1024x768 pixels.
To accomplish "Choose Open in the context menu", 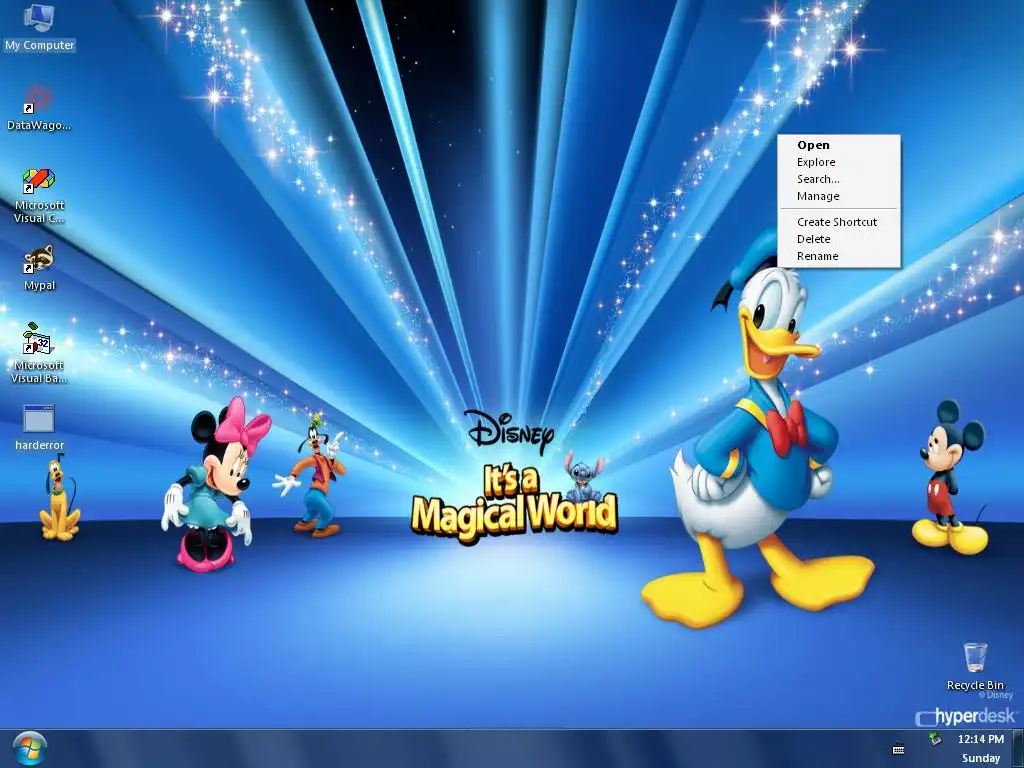I will [839, 145].
